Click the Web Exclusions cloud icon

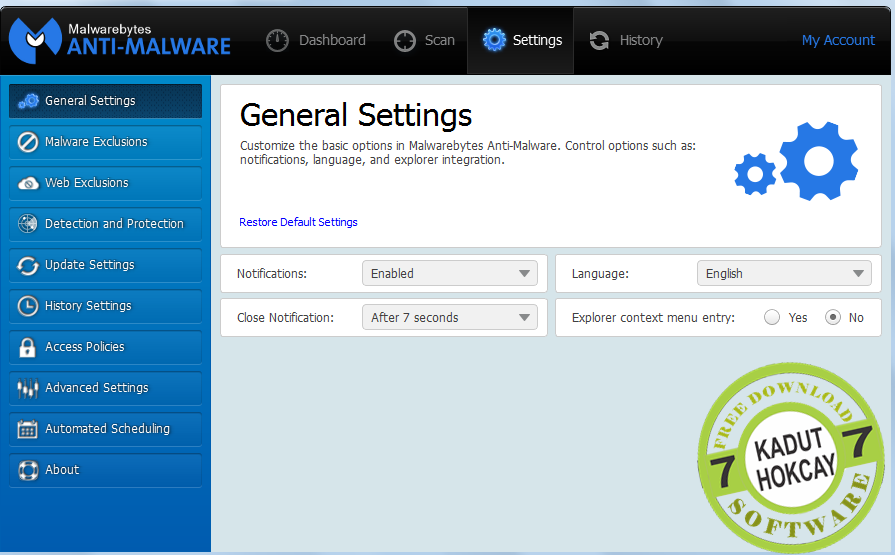[x=28, y=183]
